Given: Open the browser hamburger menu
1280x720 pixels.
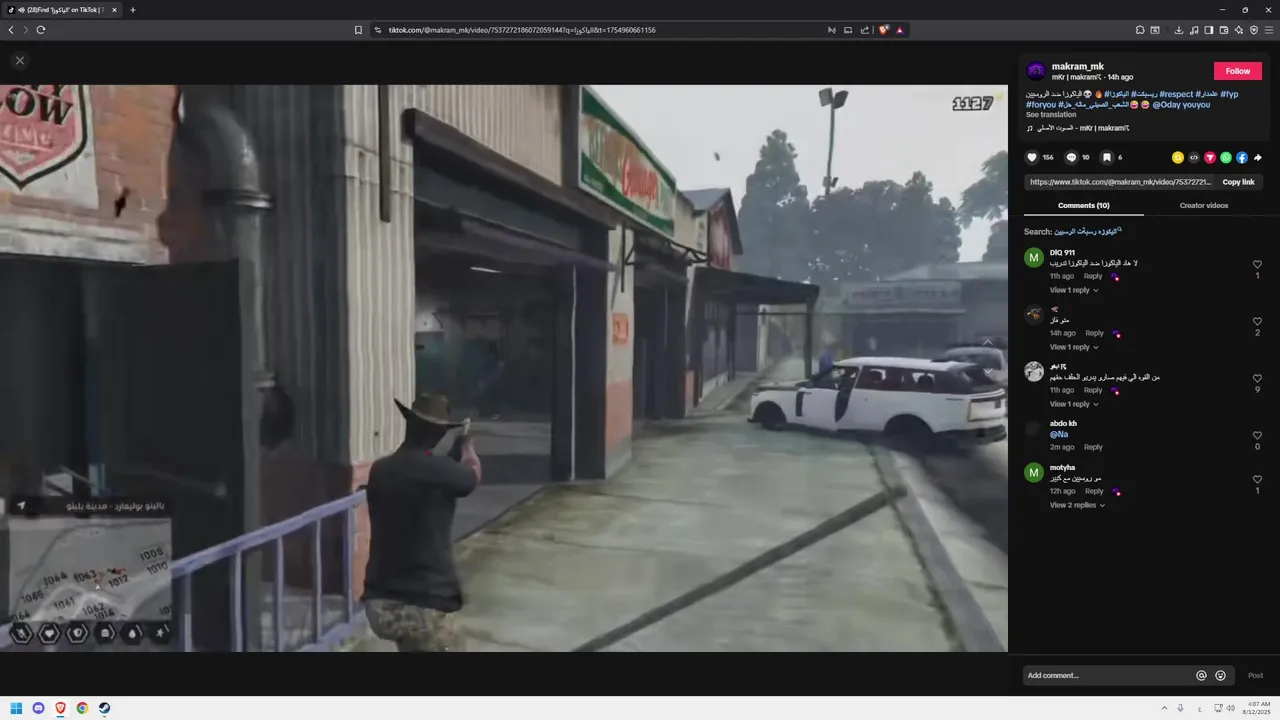Looking at the screenshot, I should [1268, 30].
